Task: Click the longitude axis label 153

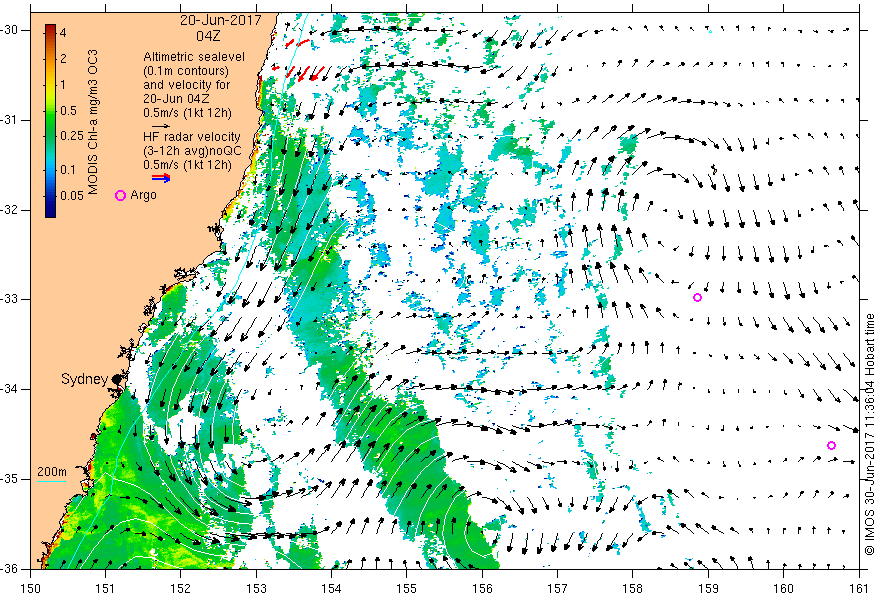Action: [x=256, y=588]
